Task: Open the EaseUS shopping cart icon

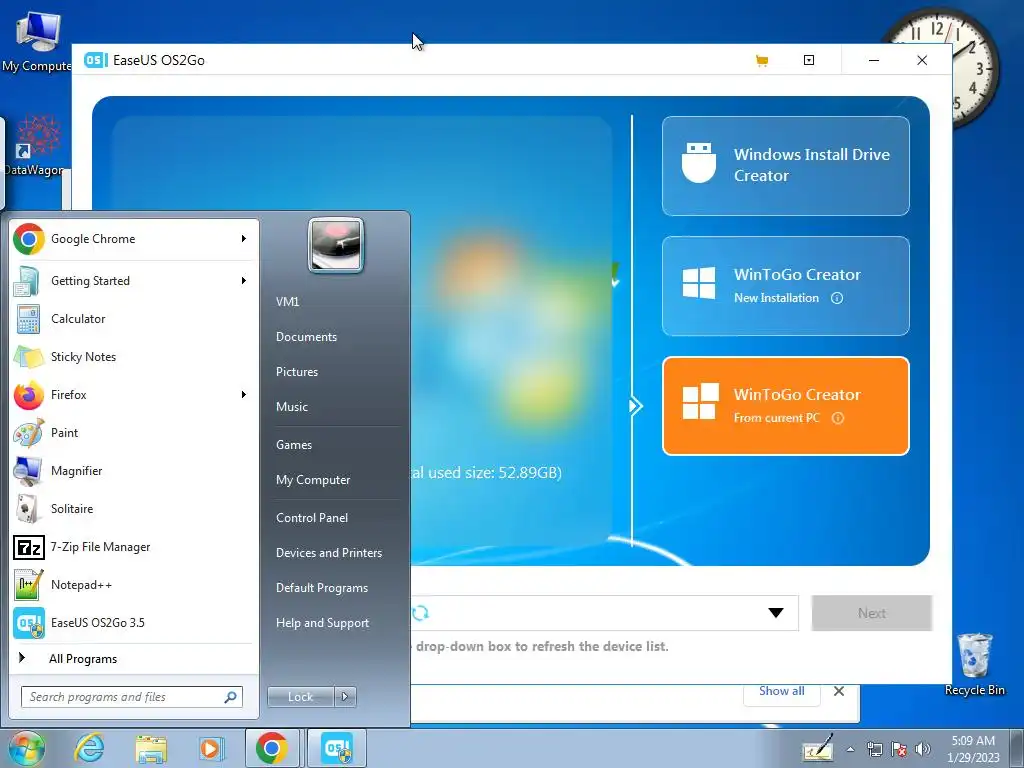Action: click(761, 61)
